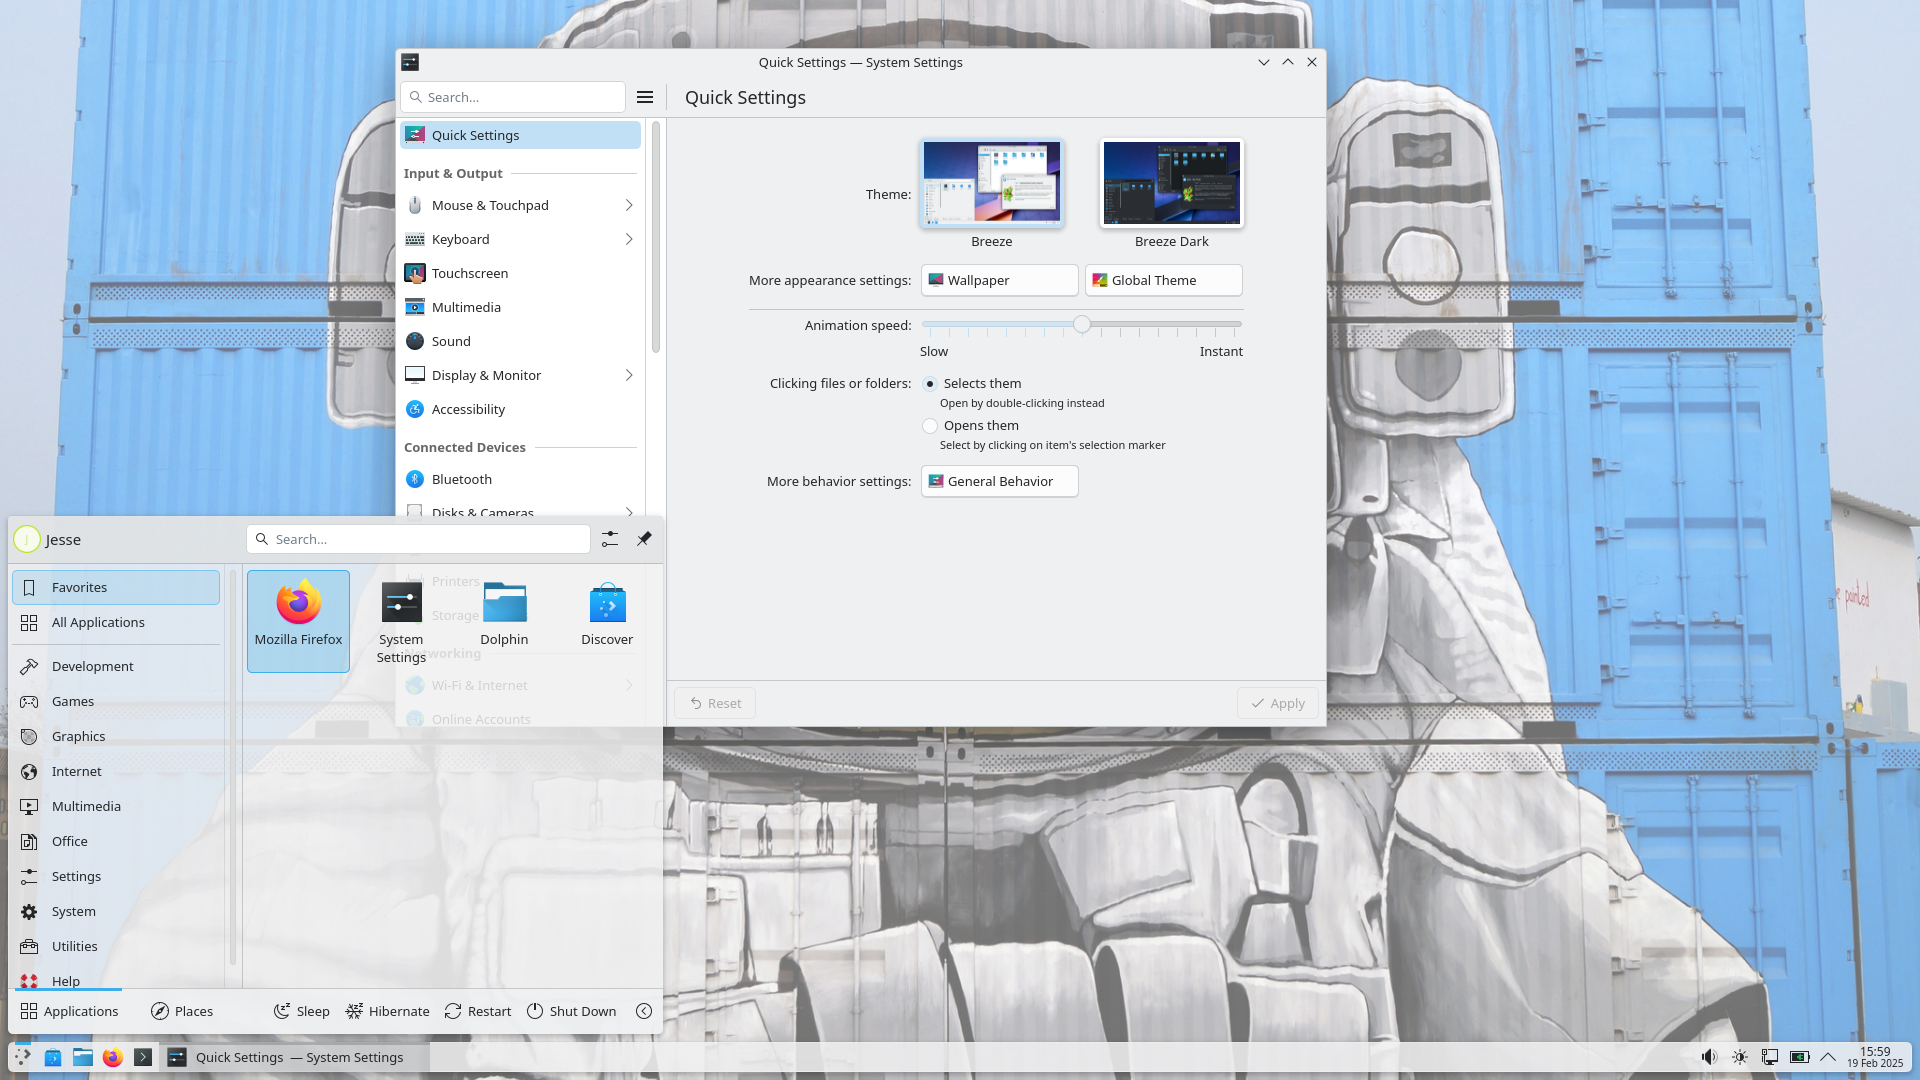The width and height of the screenshot is (1920, 1080).
Task: Click the Shut Down button
Action: pos(571,1011)
